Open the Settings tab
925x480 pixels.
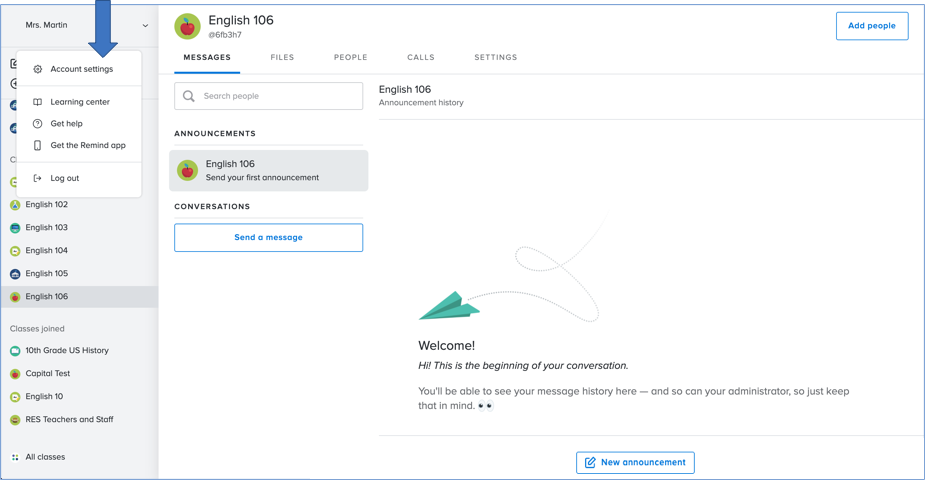tap(495, 58)
